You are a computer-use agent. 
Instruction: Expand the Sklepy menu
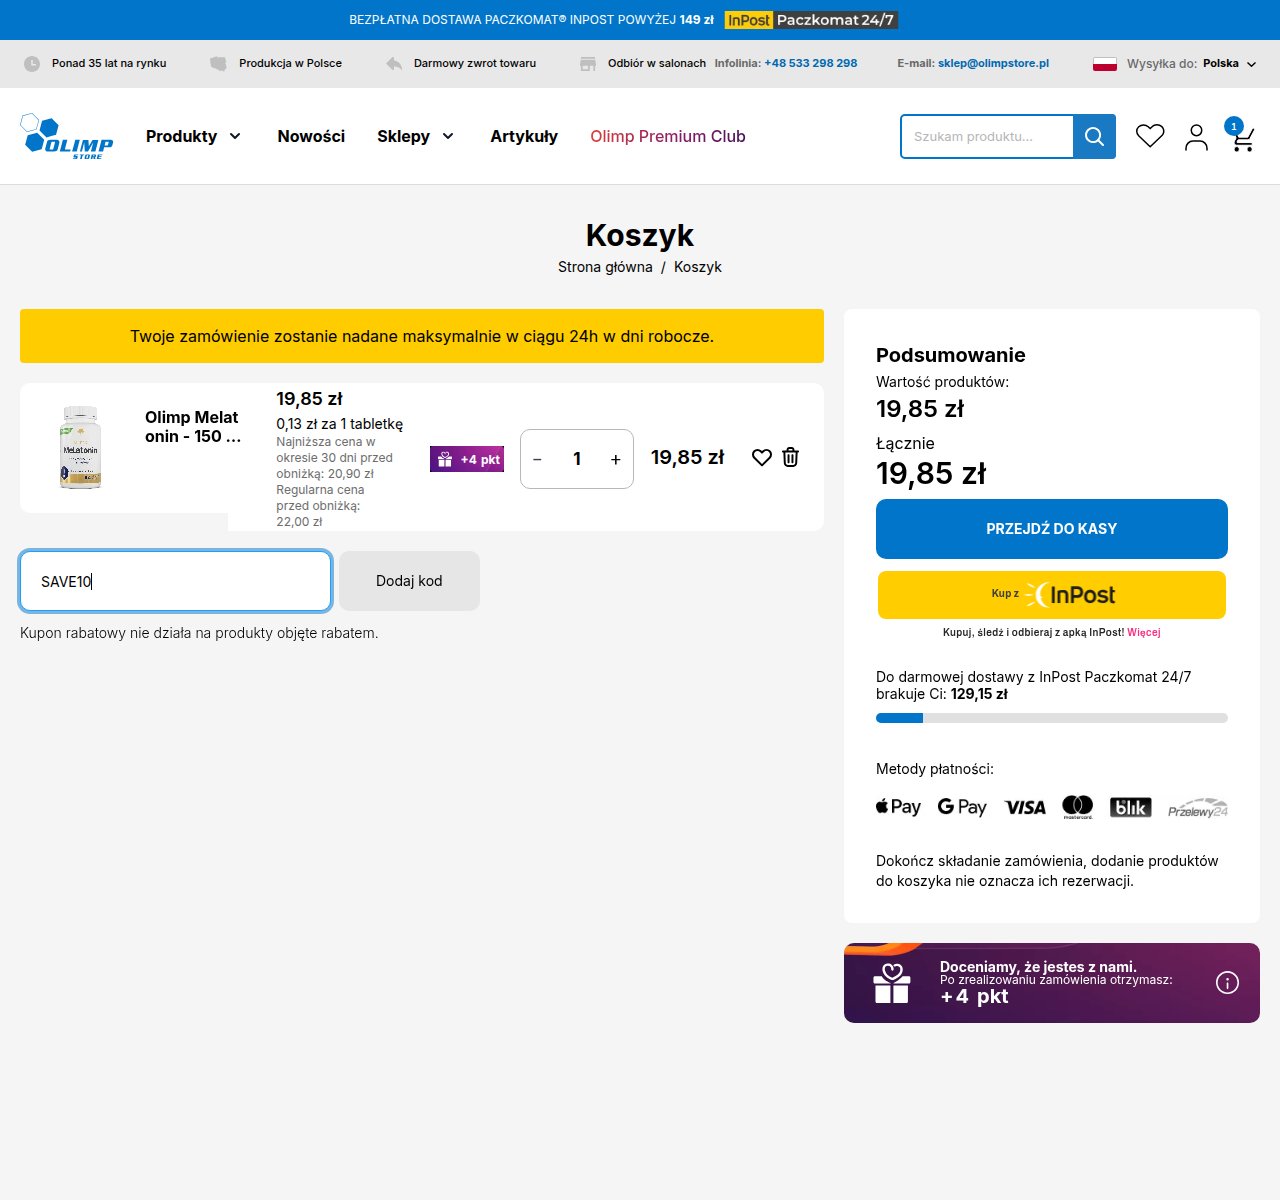coord(415,136)
